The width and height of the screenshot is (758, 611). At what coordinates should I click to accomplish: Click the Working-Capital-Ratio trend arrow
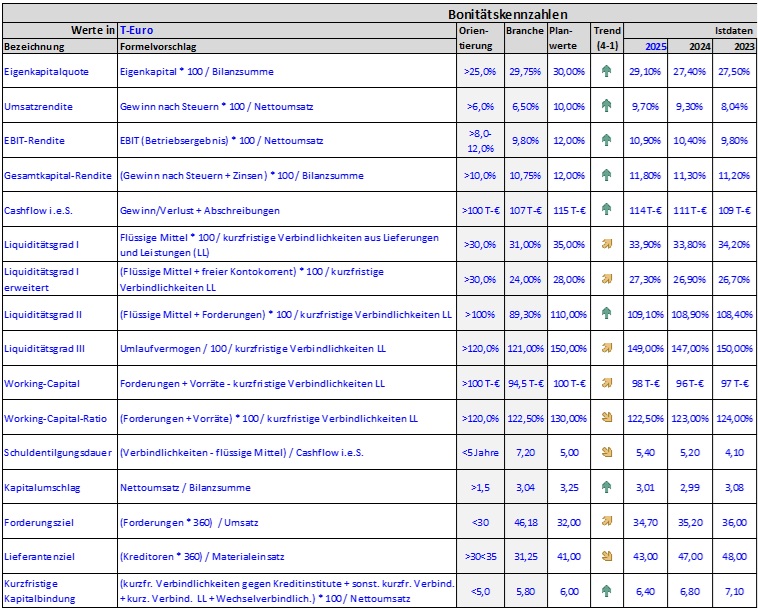[x=607, y=417]
